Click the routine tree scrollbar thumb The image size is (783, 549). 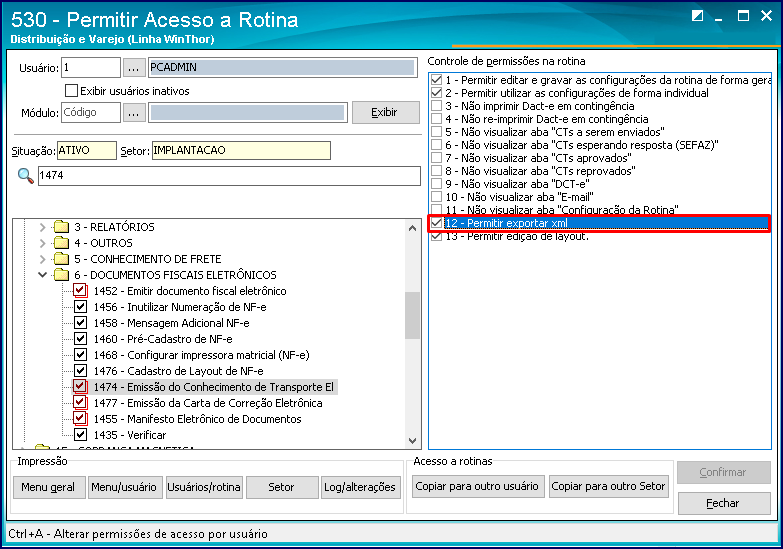[x=412, y=315]
